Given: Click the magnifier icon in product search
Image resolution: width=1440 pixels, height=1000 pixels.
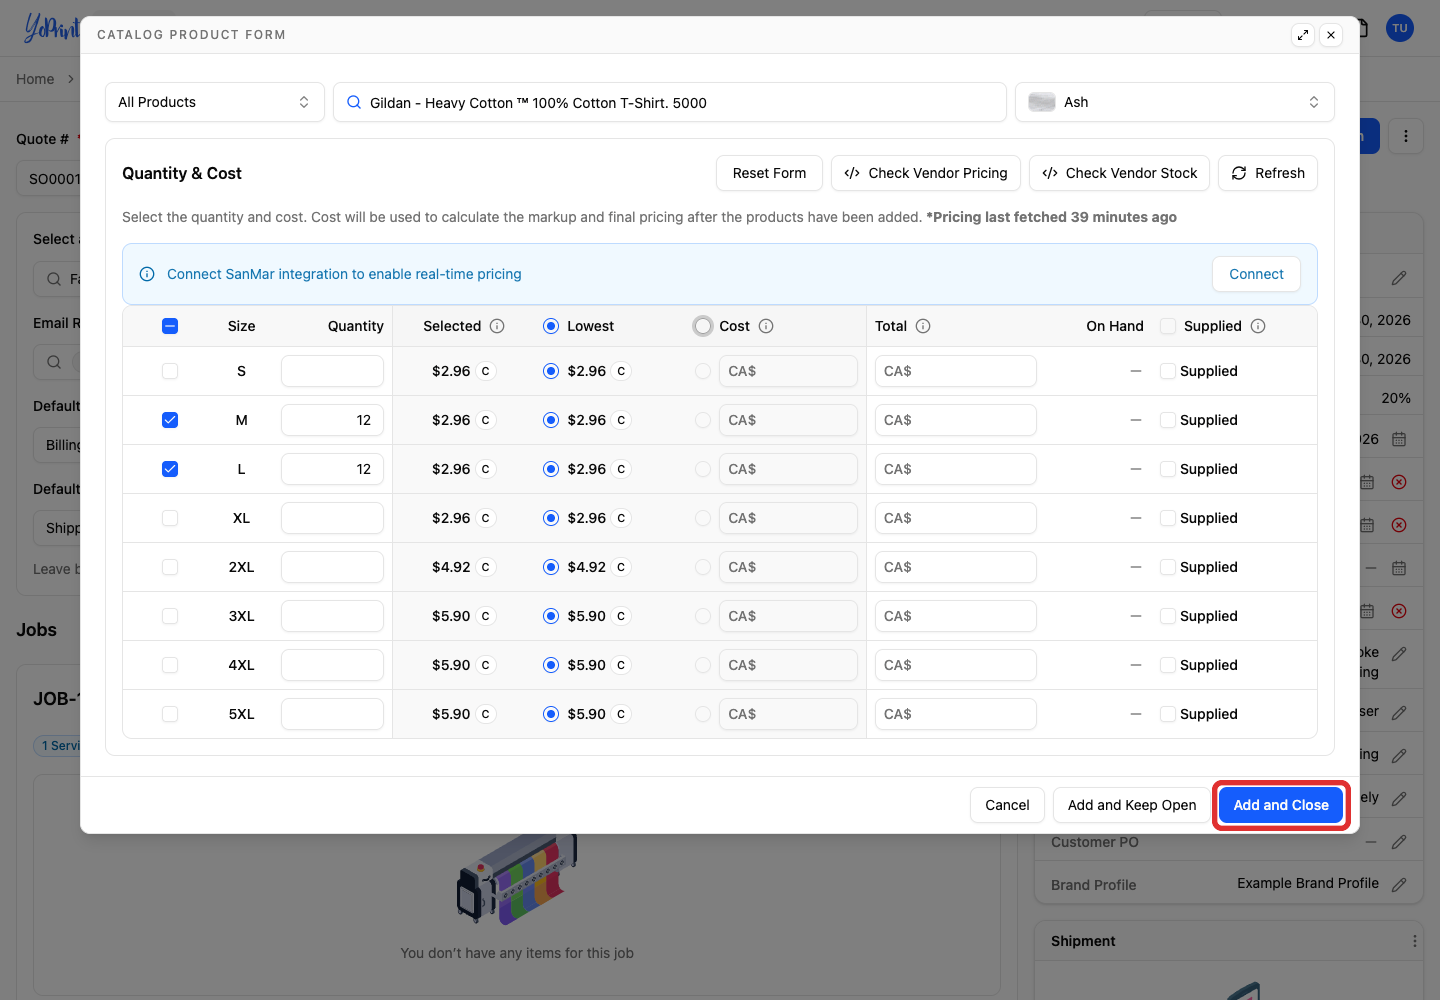Looking at the screenshot, I should (354, 102).
